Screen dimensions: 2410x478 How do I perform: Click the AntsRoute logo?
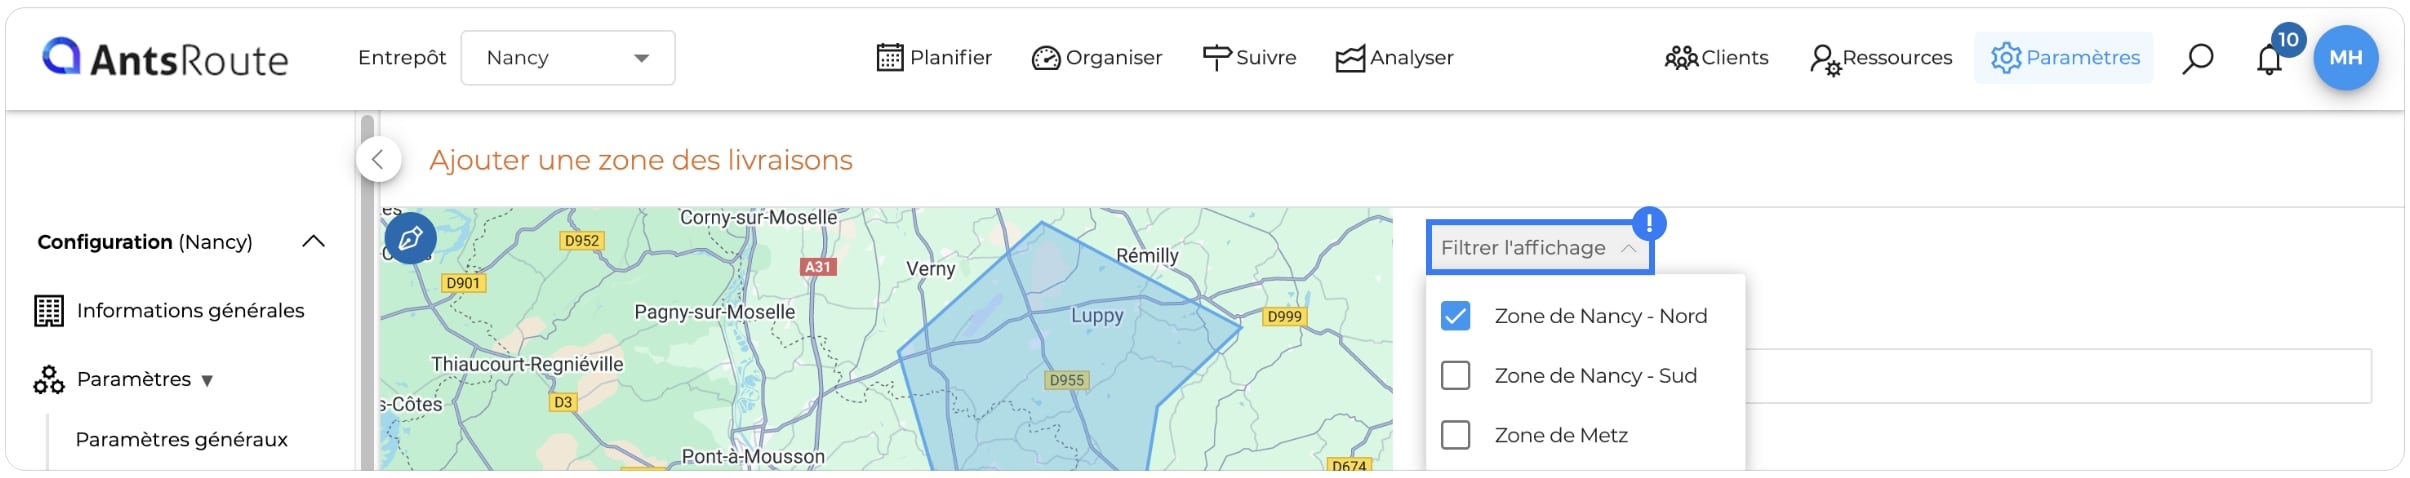[x=165, y=58]
